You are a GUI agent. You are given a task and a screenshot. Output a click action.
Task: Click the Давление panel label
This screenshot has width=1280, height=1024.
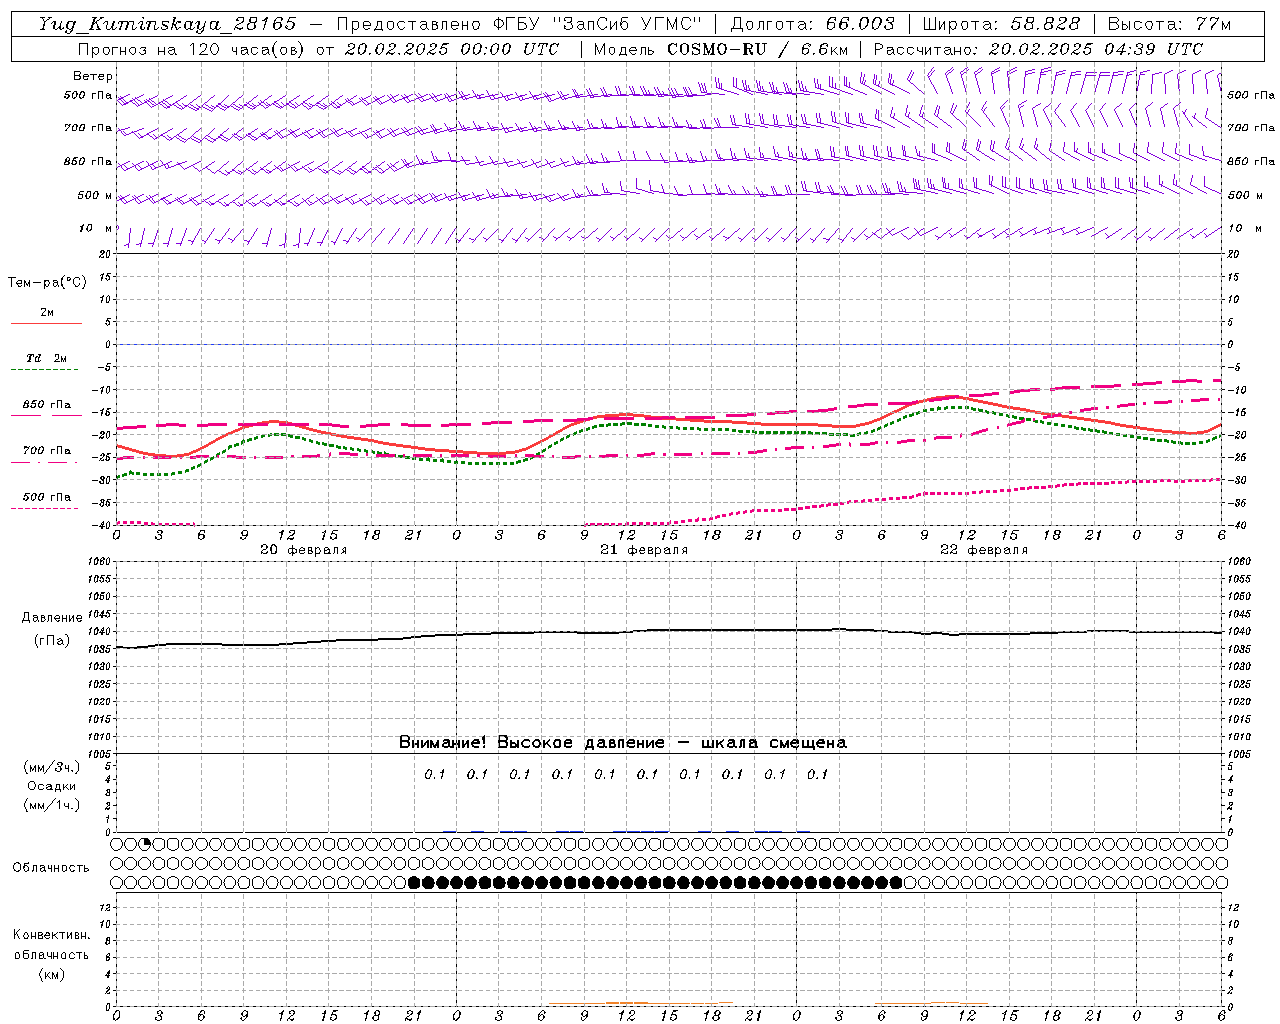(52, 618)
